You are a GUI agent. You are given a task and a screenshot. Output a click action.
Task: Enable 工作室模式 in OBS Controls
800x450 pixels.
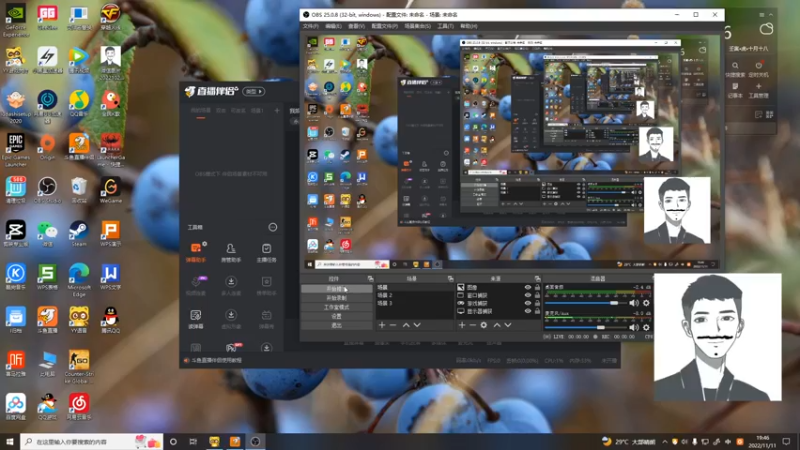click(336, 307)
